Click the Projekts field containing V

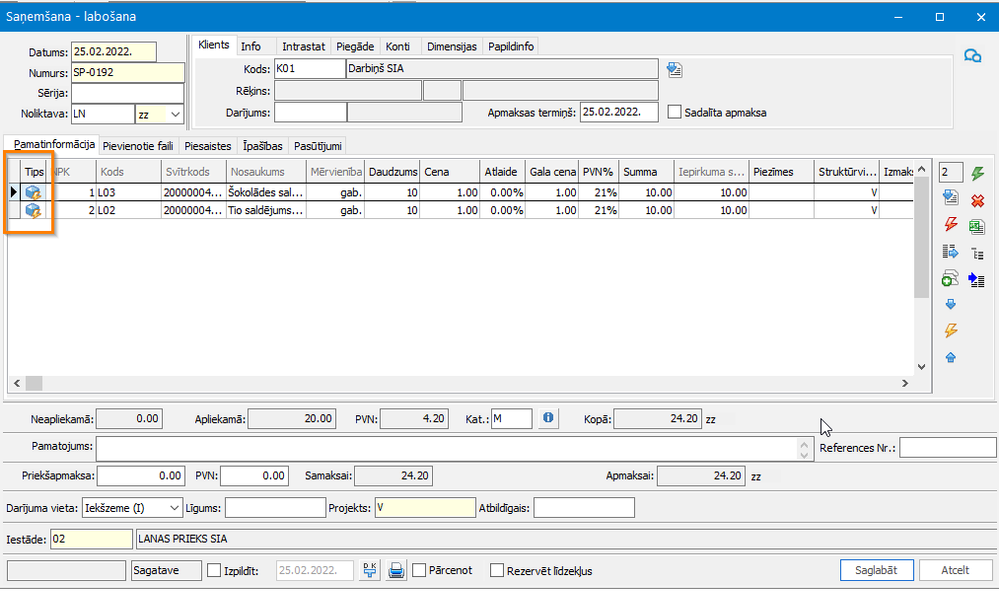(425, 508)
